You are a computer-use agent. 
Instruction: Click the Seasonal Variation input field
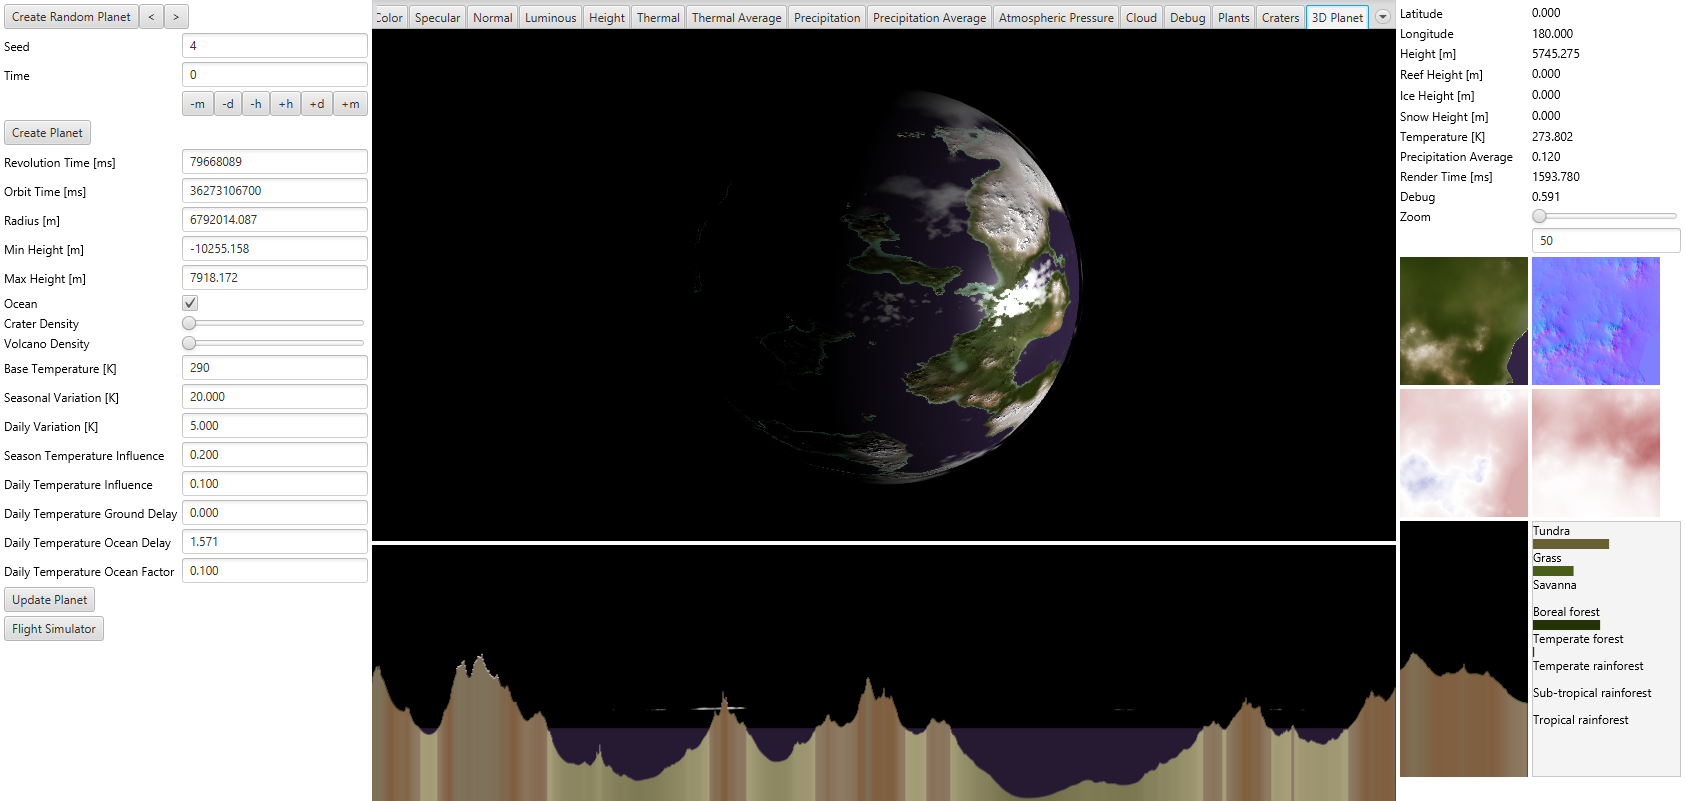coord(274,397)
